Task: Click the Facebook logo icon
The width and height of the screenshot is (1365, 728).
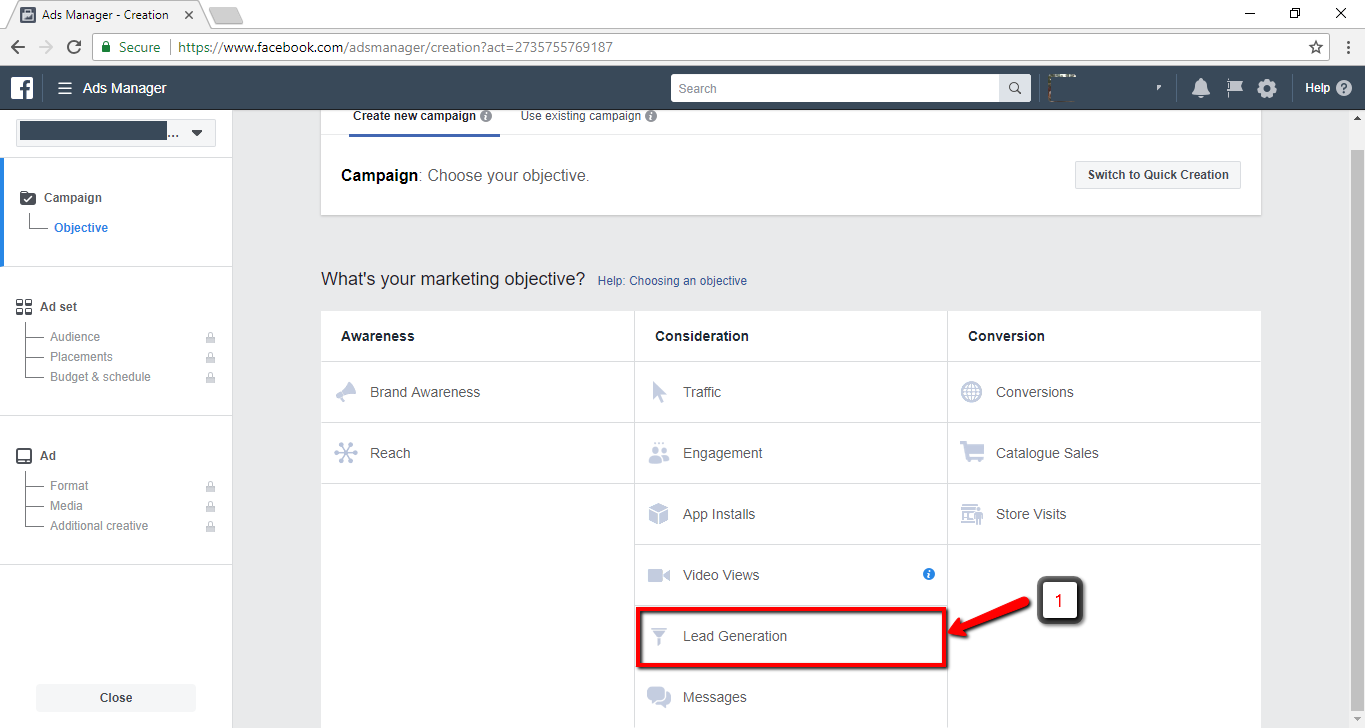Action: (22, 88)
